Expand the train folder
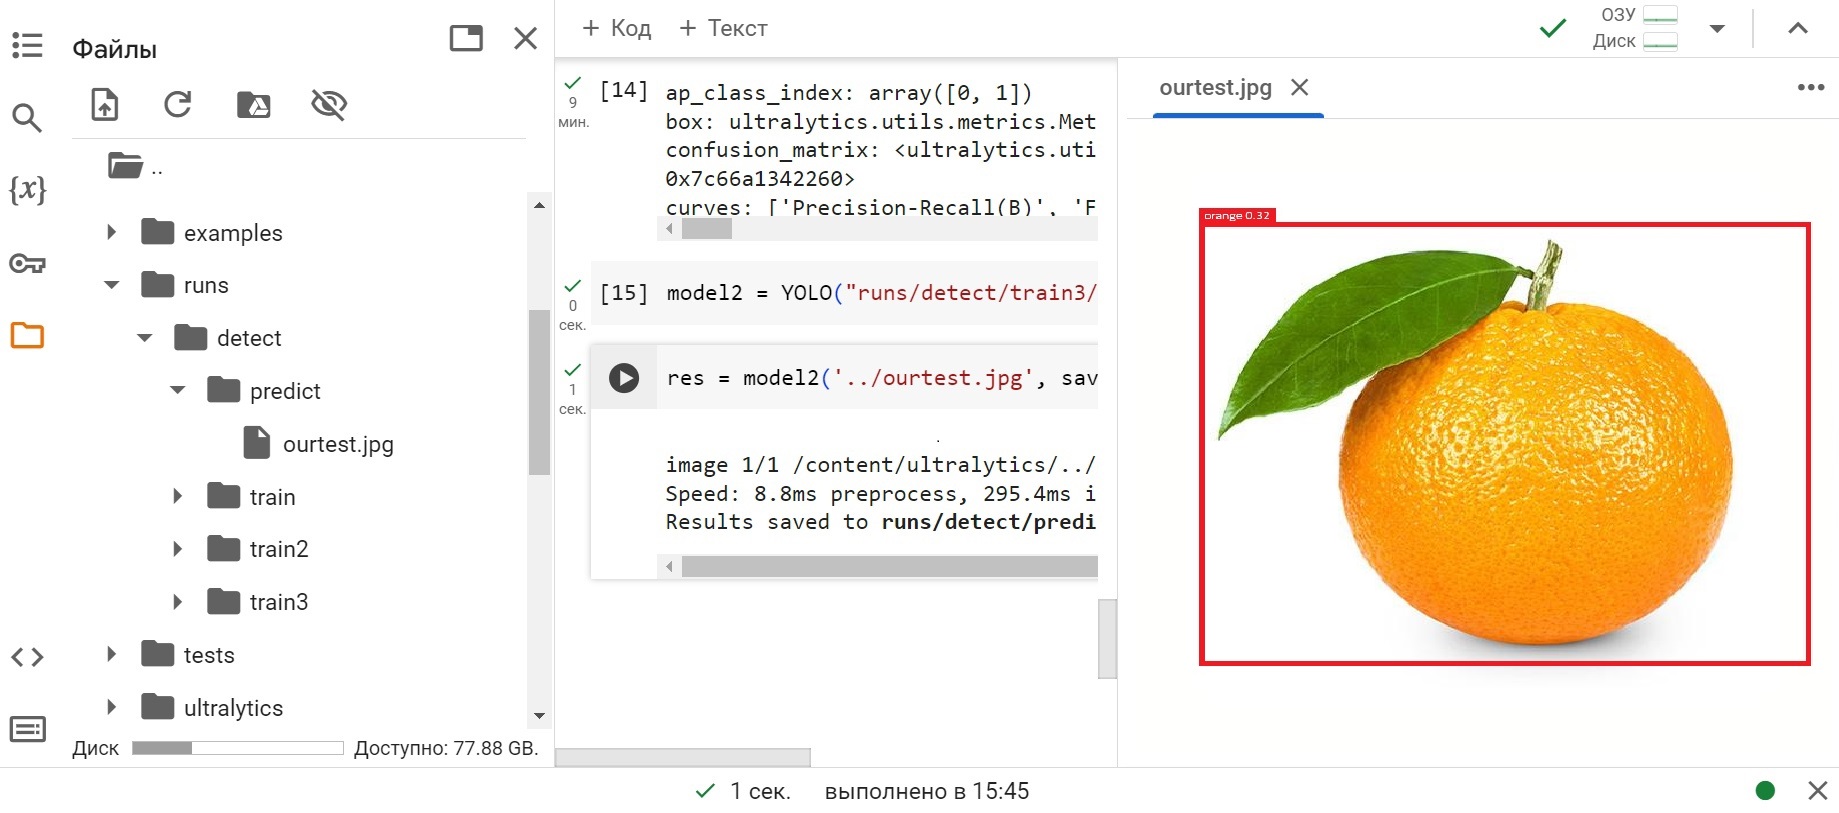This screenshot has width=1839, height=813. [177, 496]
